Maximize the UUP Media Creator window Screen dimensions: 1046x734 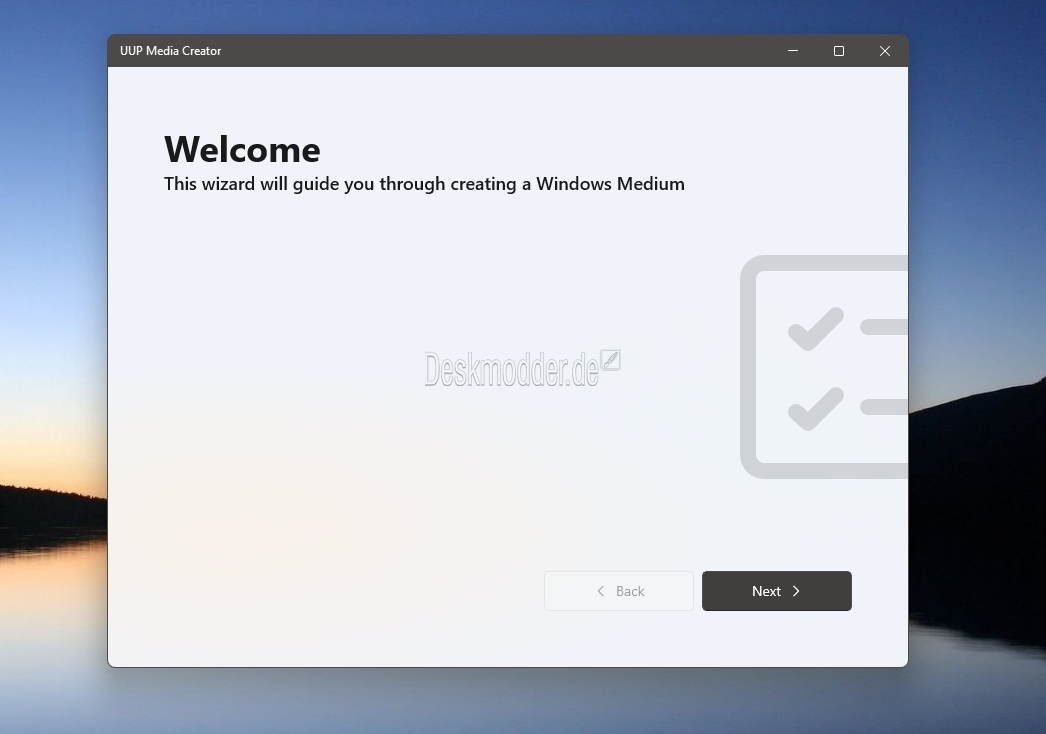tap(839, 51)
